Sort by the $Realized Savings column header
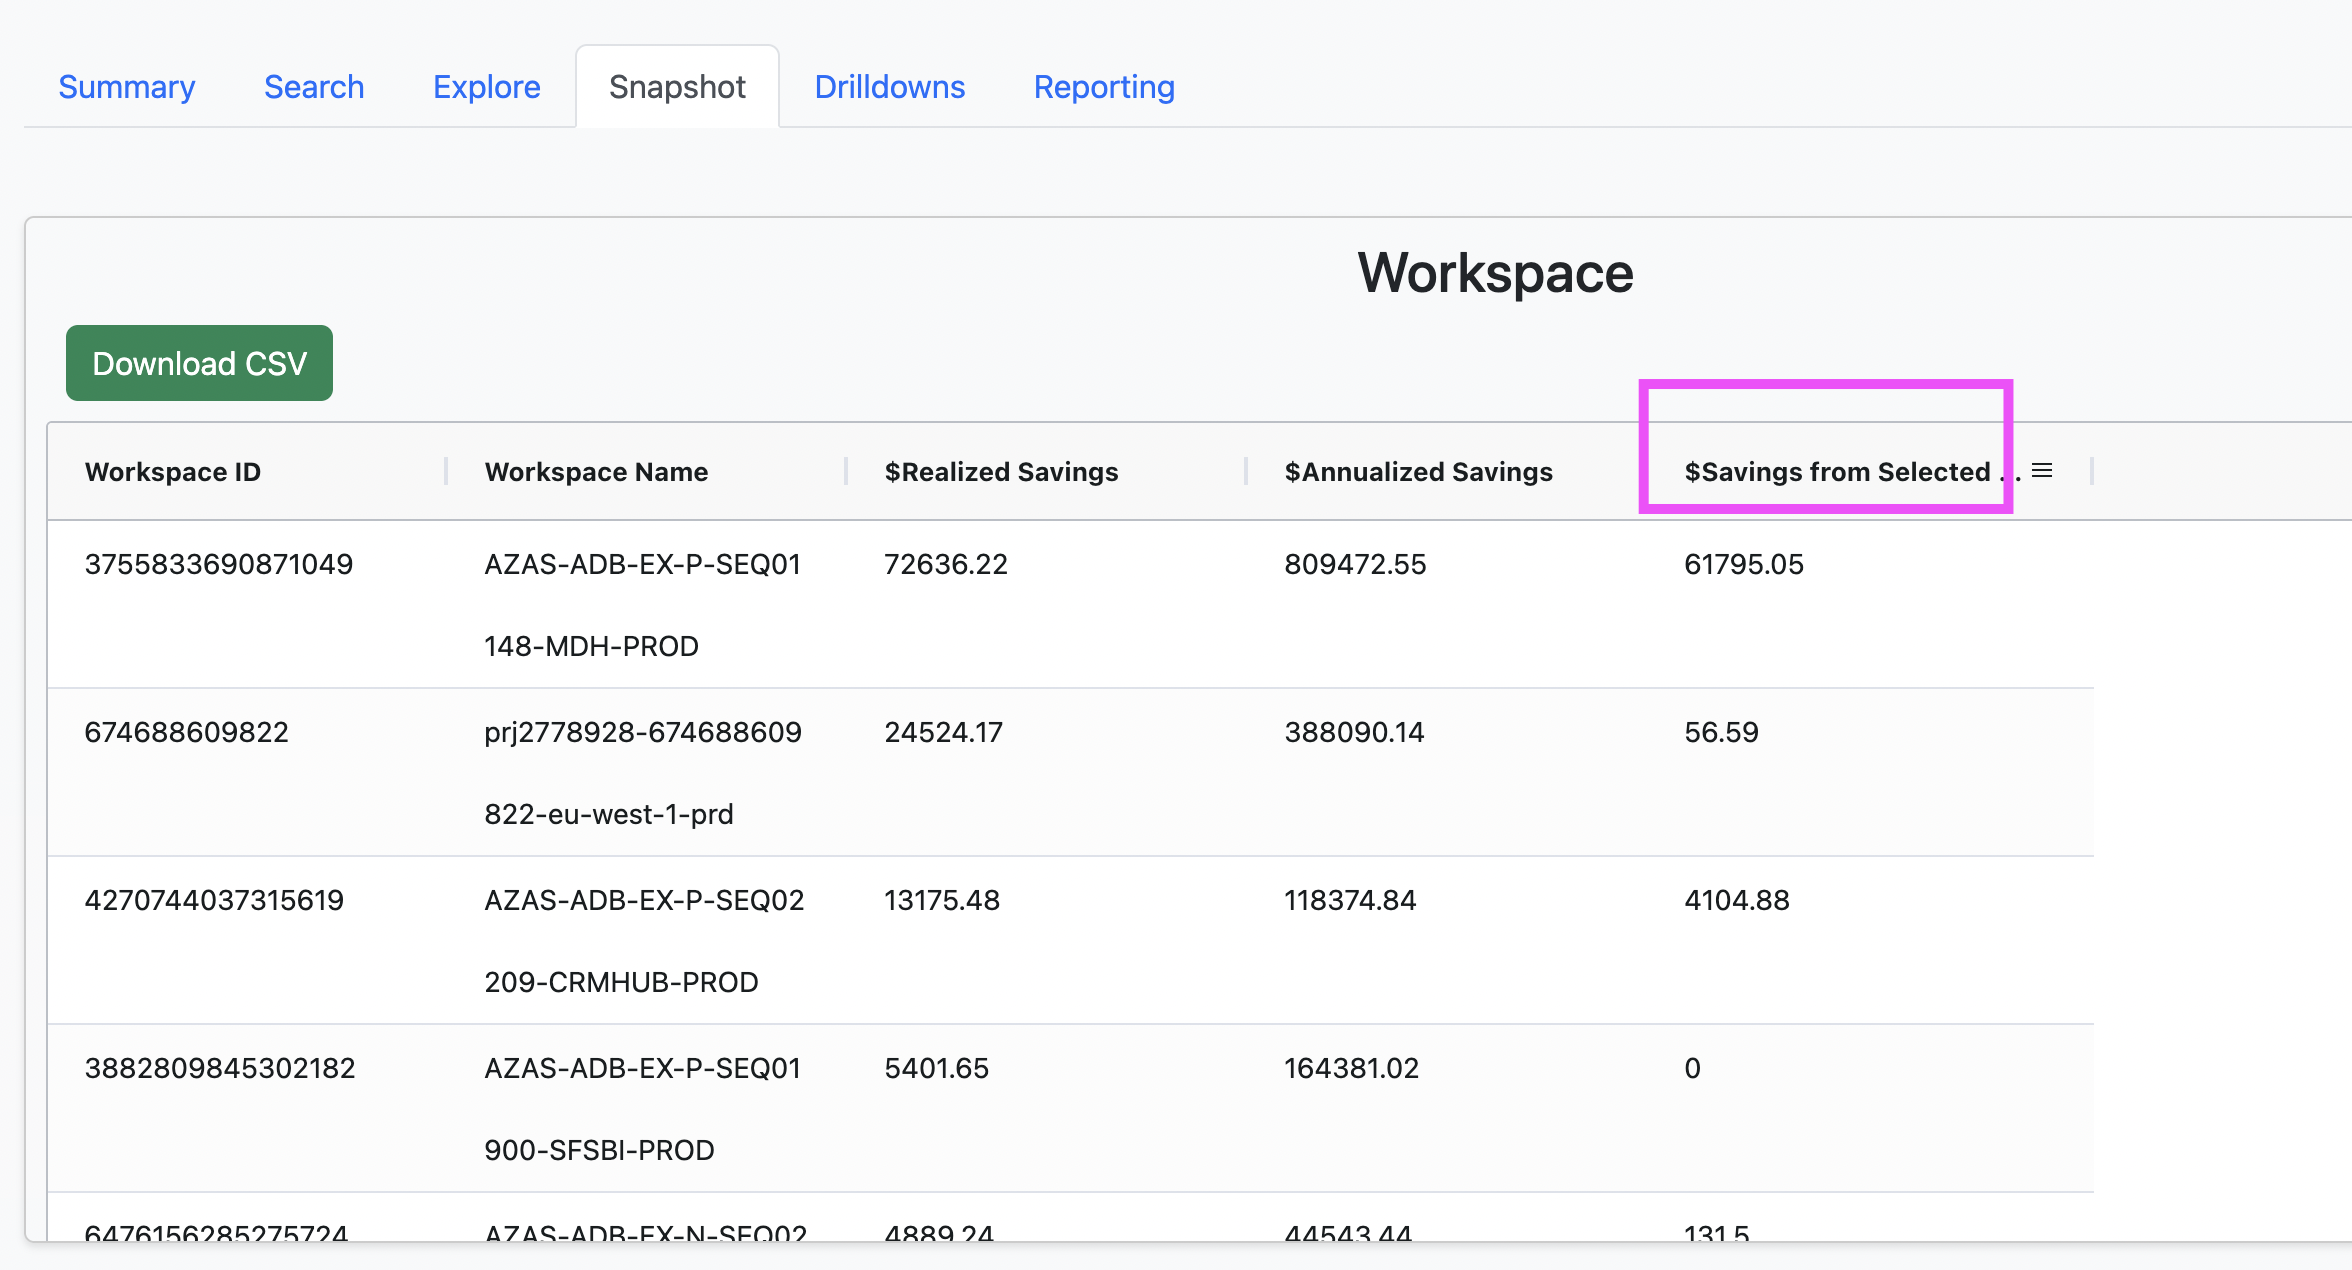 [x=1001, y=472]
